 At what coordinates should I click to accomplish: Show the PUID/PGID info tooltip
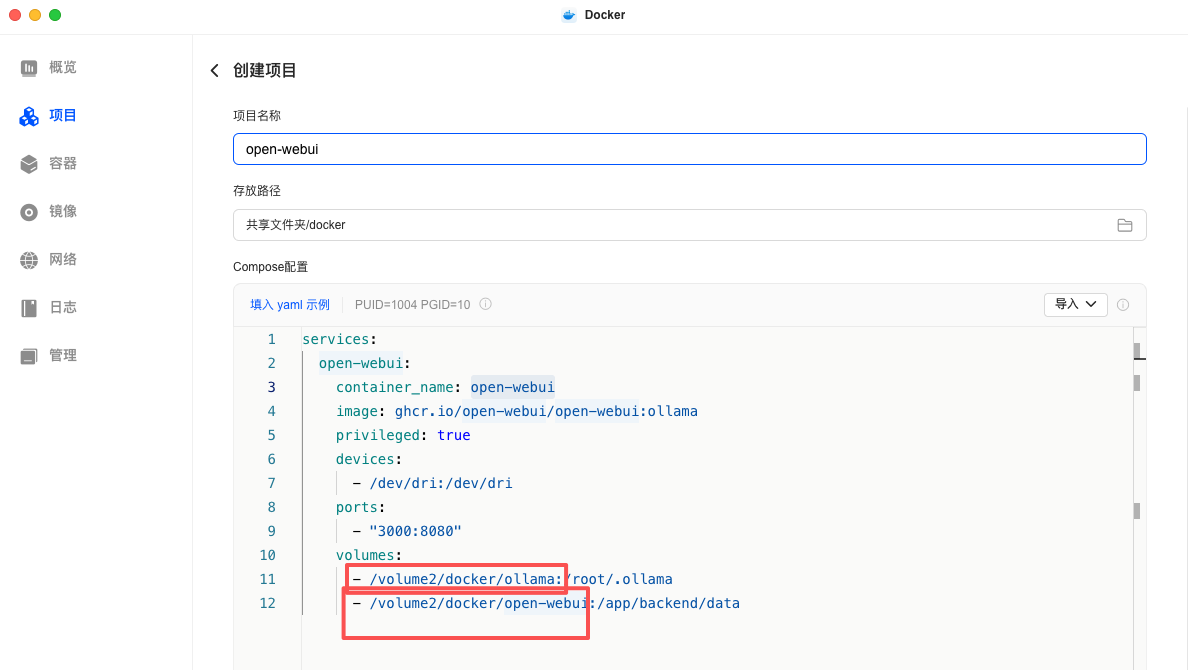(485, 304)
